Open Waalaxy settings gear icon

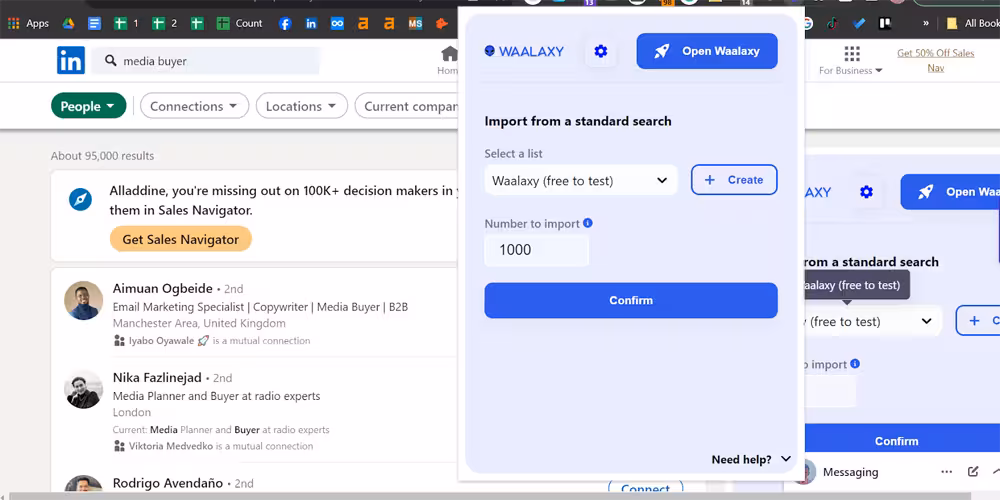click(x=600, y=51)
